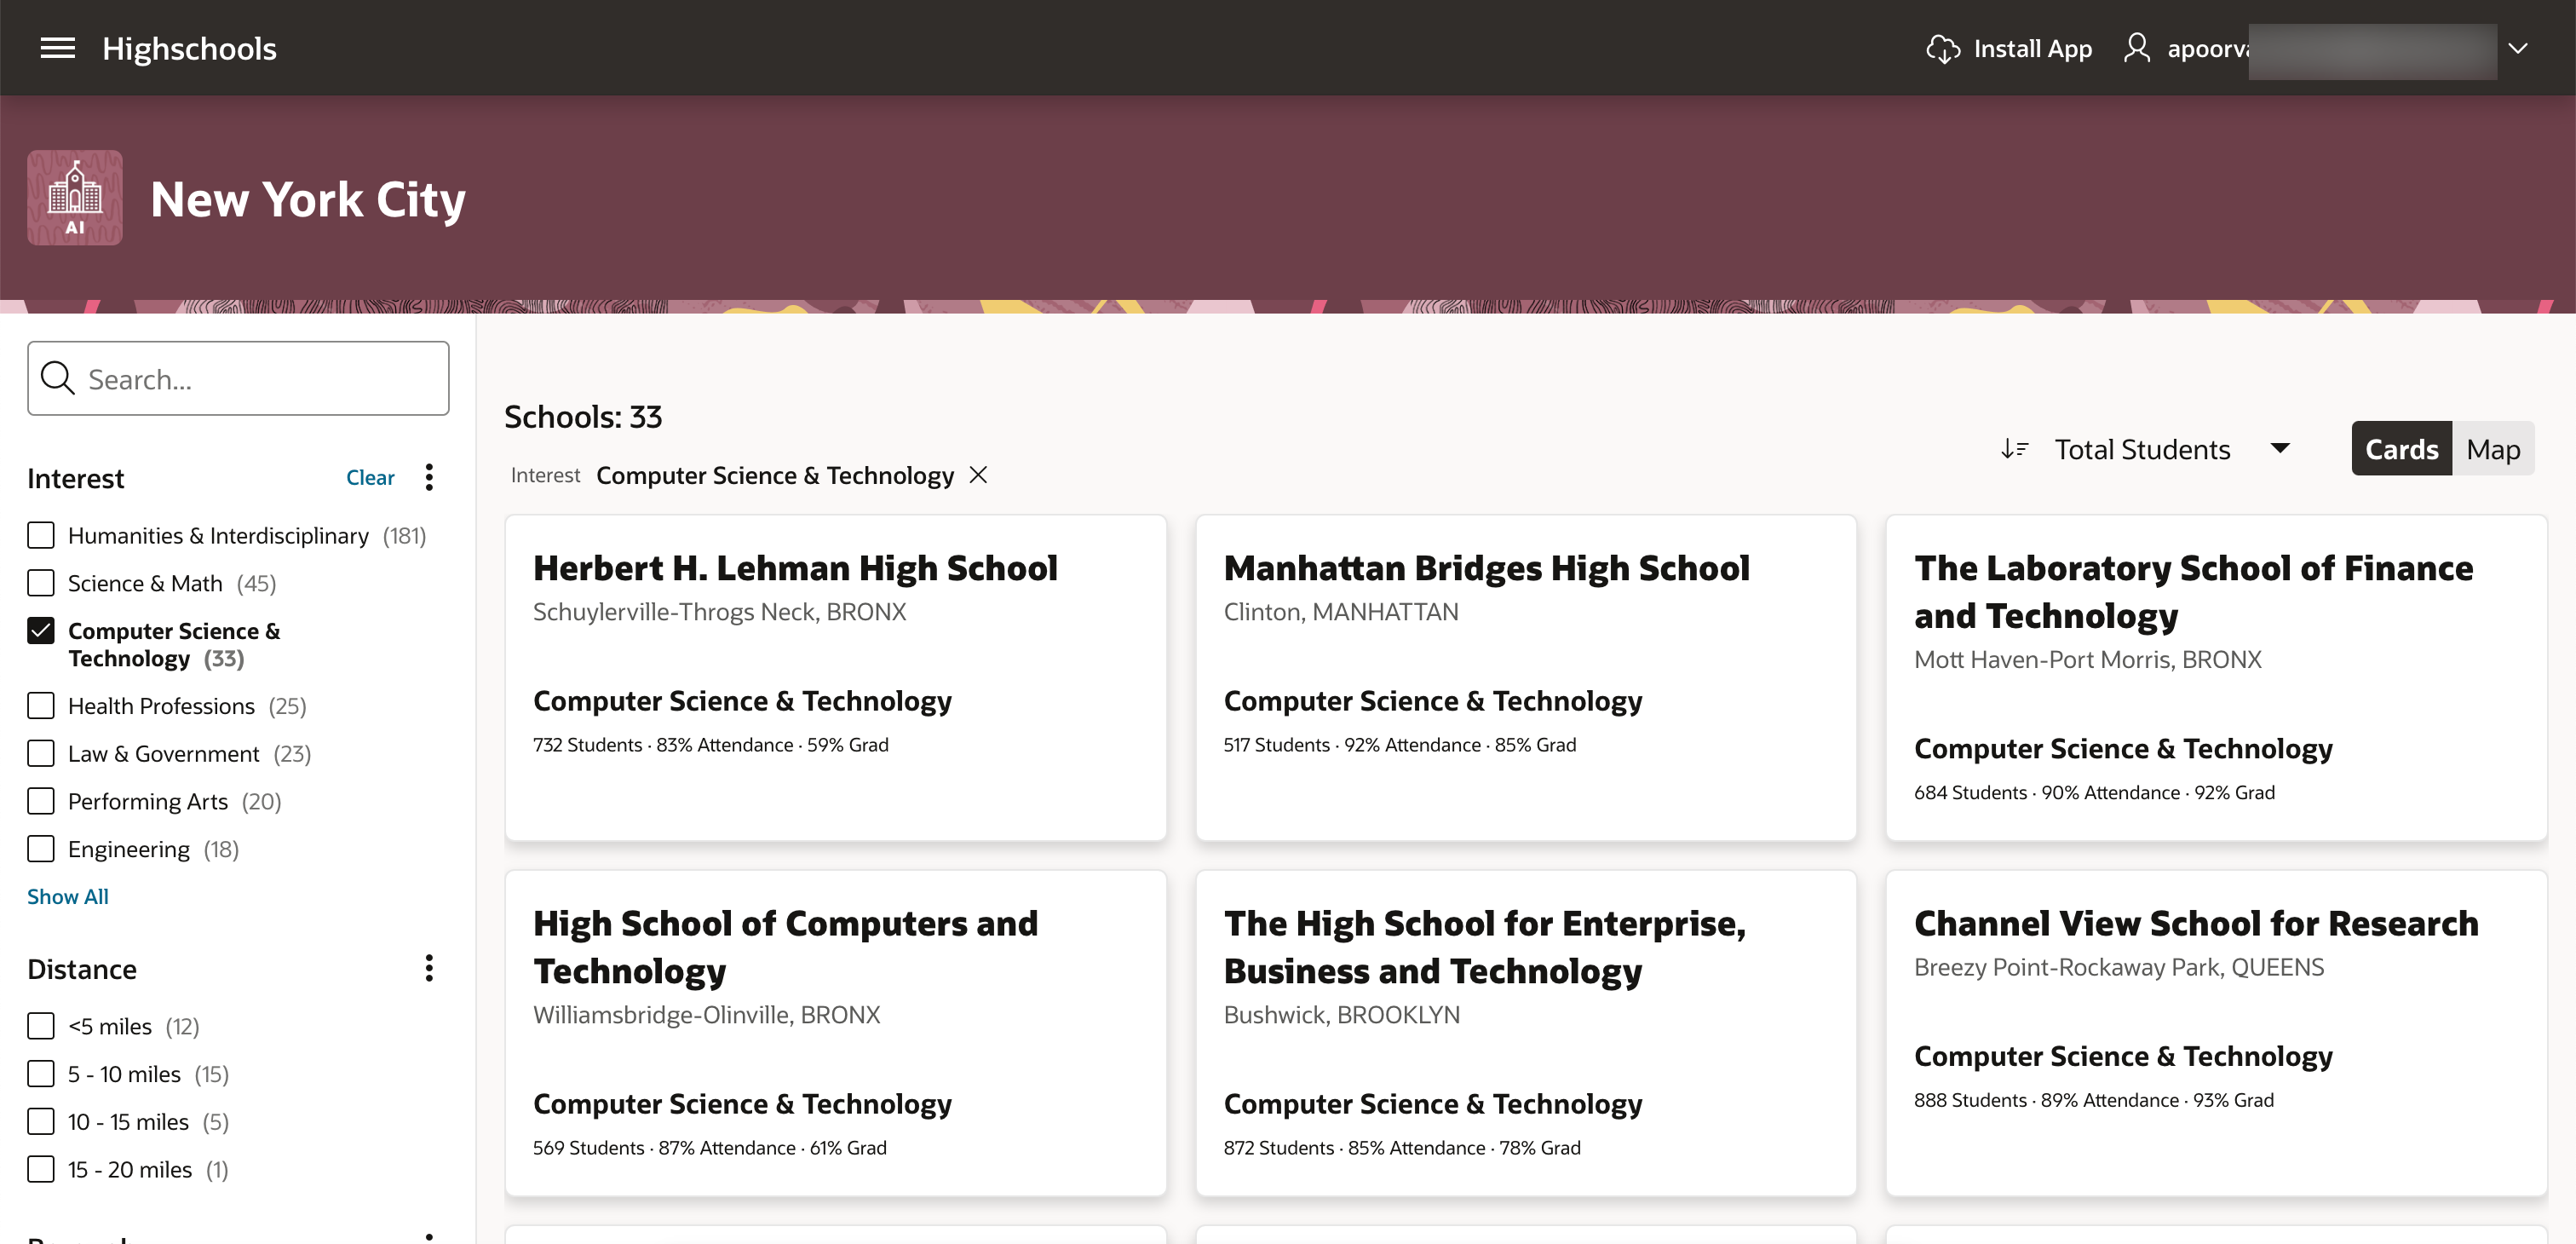This screenshot has height=1244, width=2576.
Task: Expand the user account dropdown chevron
Action: (x=2518, y=48)
